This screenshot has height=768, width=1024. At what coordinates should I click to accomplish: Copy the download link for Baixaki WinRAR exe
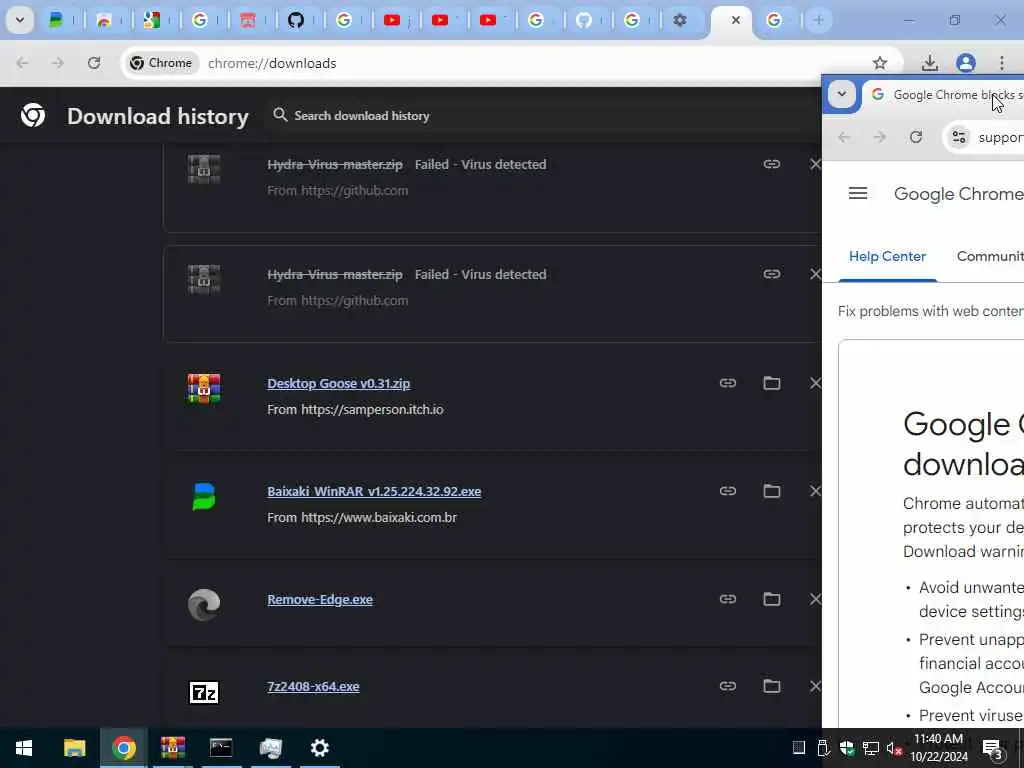click(728, 491)
